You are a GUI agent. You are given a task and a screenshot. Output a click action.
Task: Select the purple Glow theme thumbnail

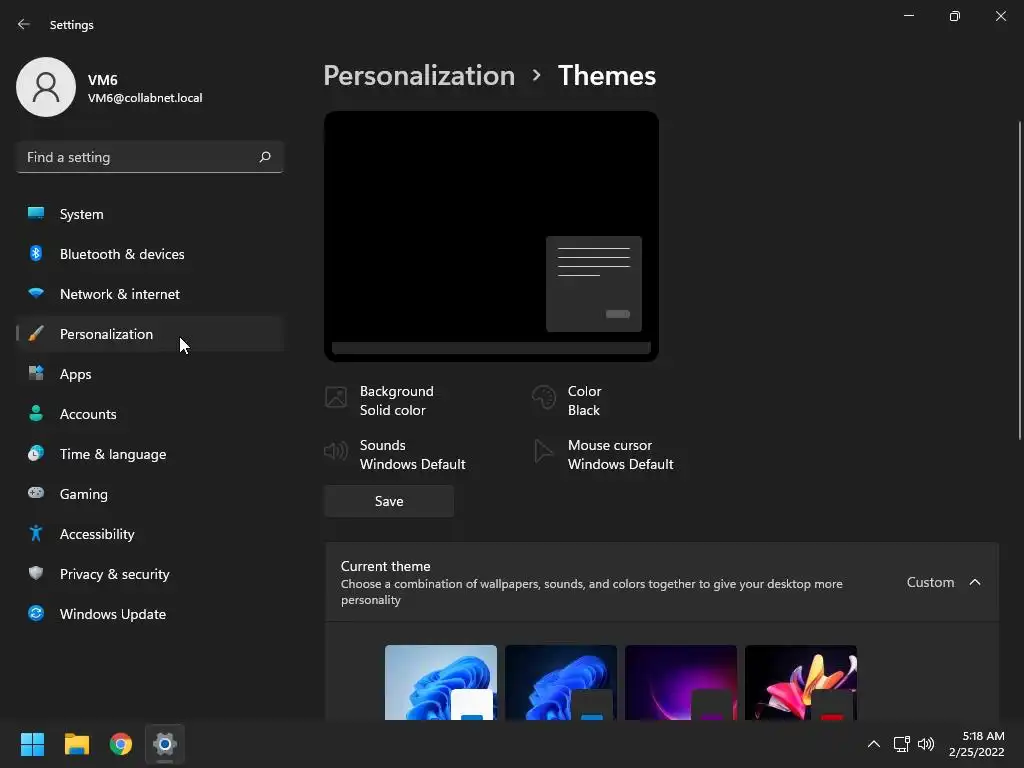(x=681, y=682)
